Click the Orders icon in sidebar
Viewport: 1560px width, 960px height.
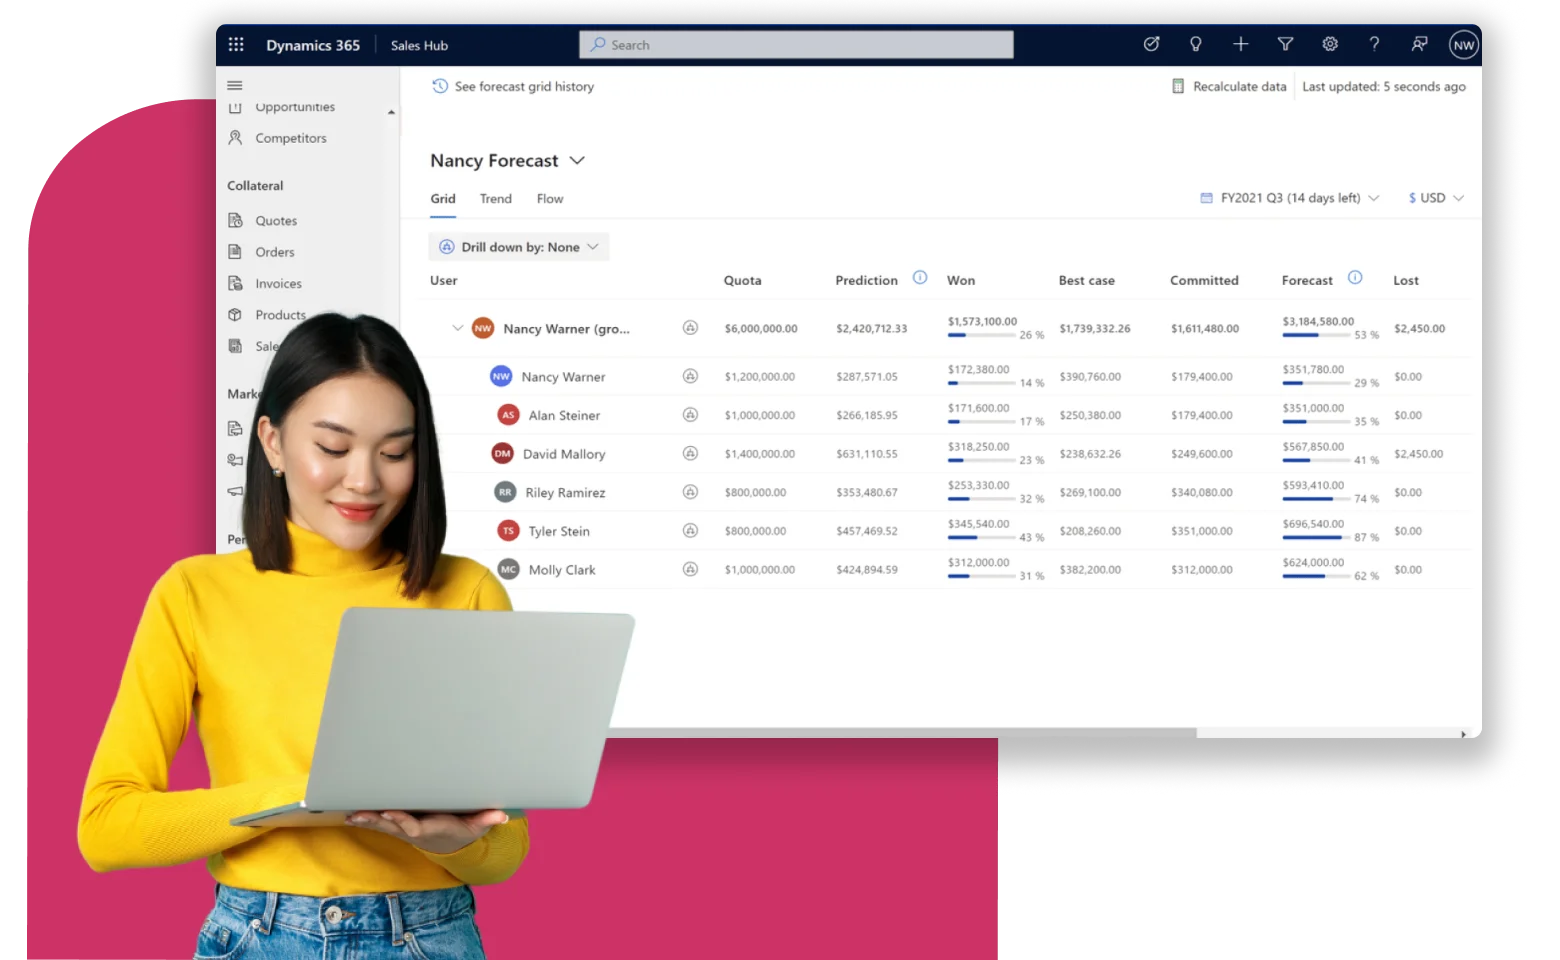pos(235,251)
